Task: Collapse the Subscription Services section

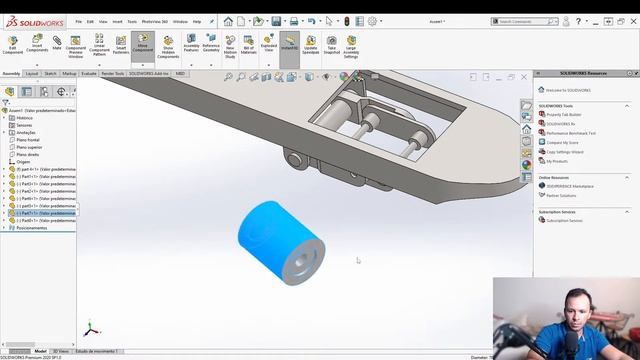Action: coord(627,212)
